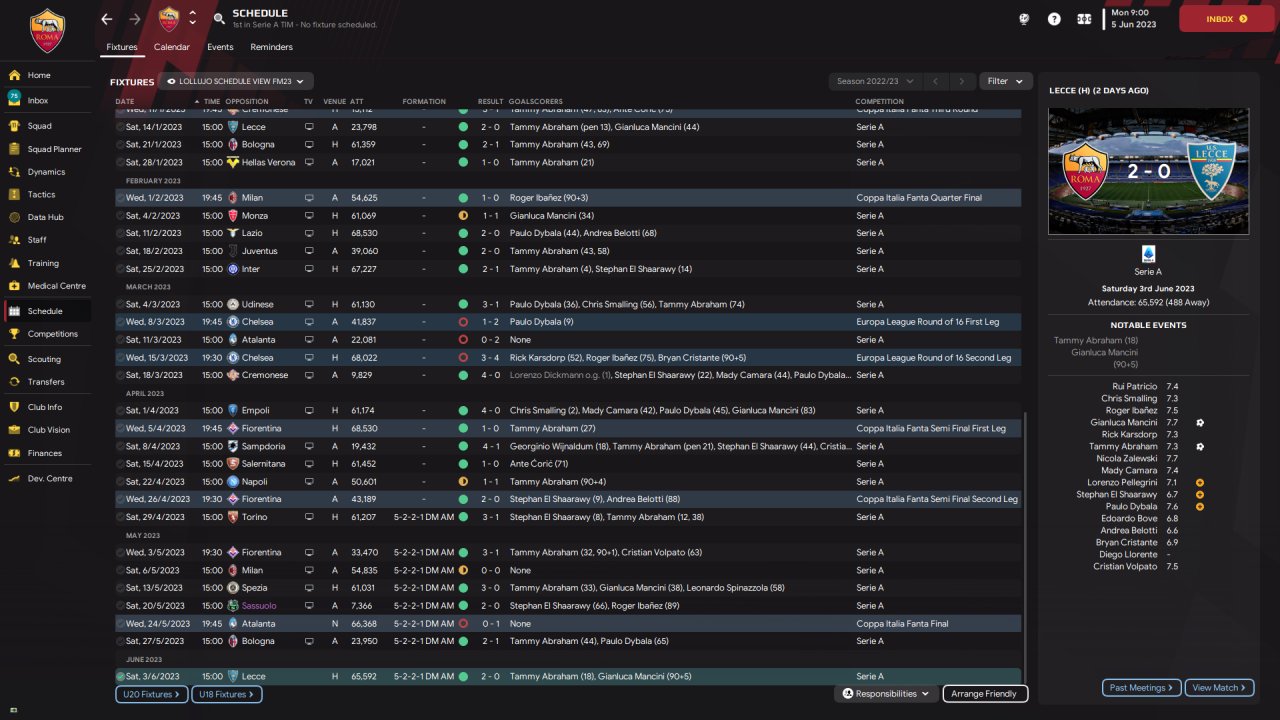Switch to the Calendar tab

click(172, 47)
